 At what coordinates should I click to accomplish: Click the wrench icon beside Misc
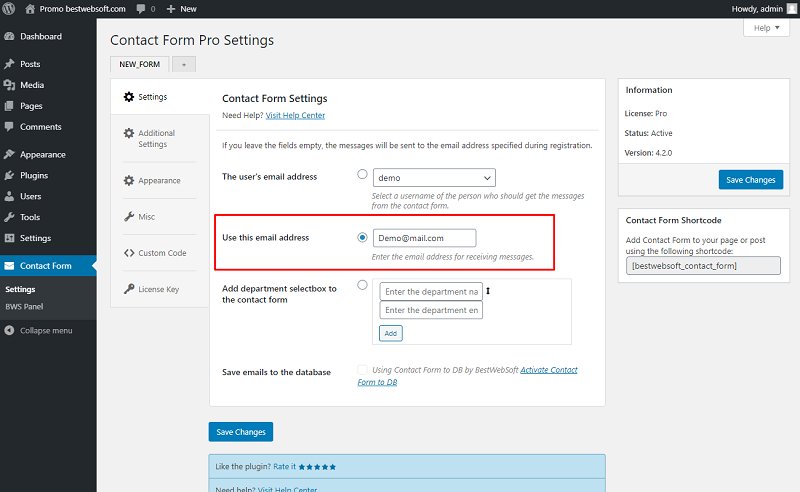129,216
